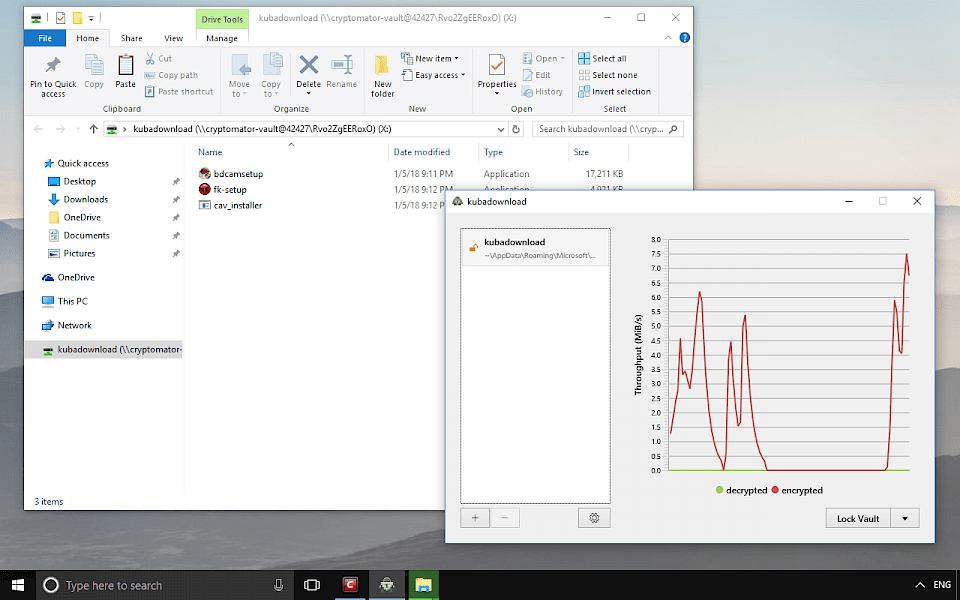Open the File menu tab
Image resolution: width=960 pixels, height=600 pixels.
[x=45, y=38]
